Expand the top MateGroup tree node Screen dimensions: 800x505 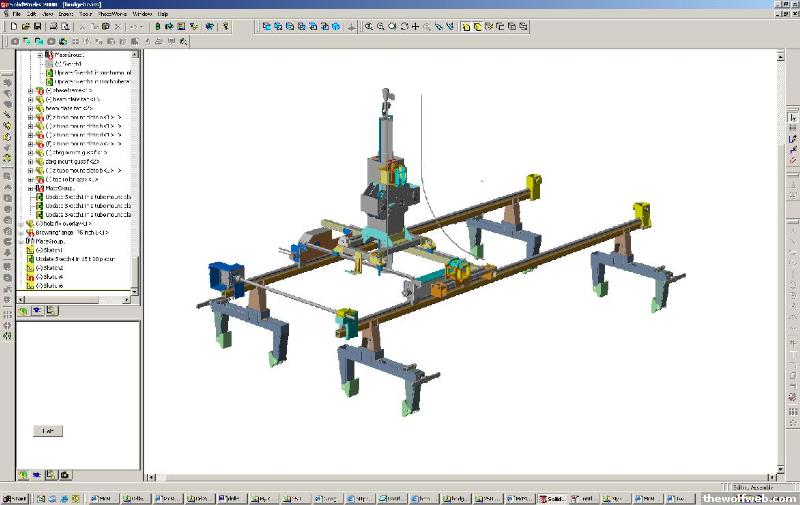point(39,55)
